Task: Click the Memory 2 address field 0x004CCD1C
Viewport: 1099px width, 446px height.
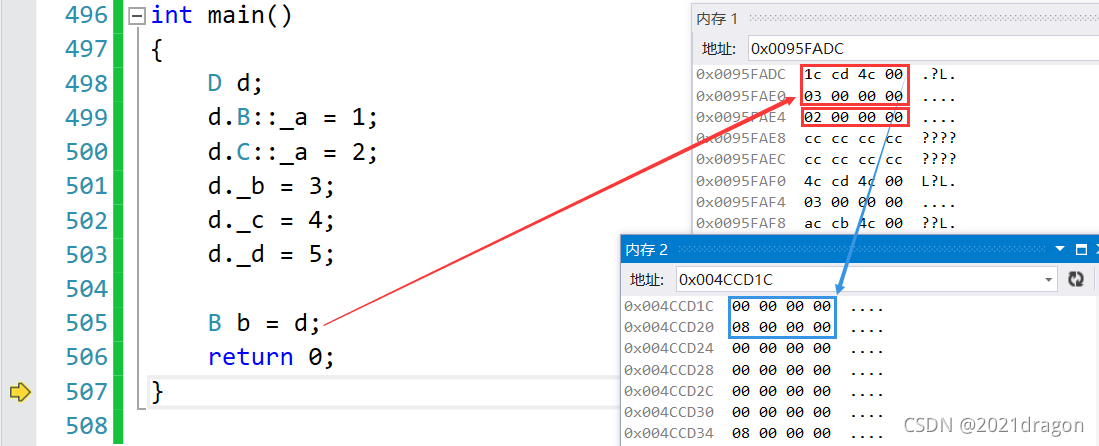Action: coord(860,279)
